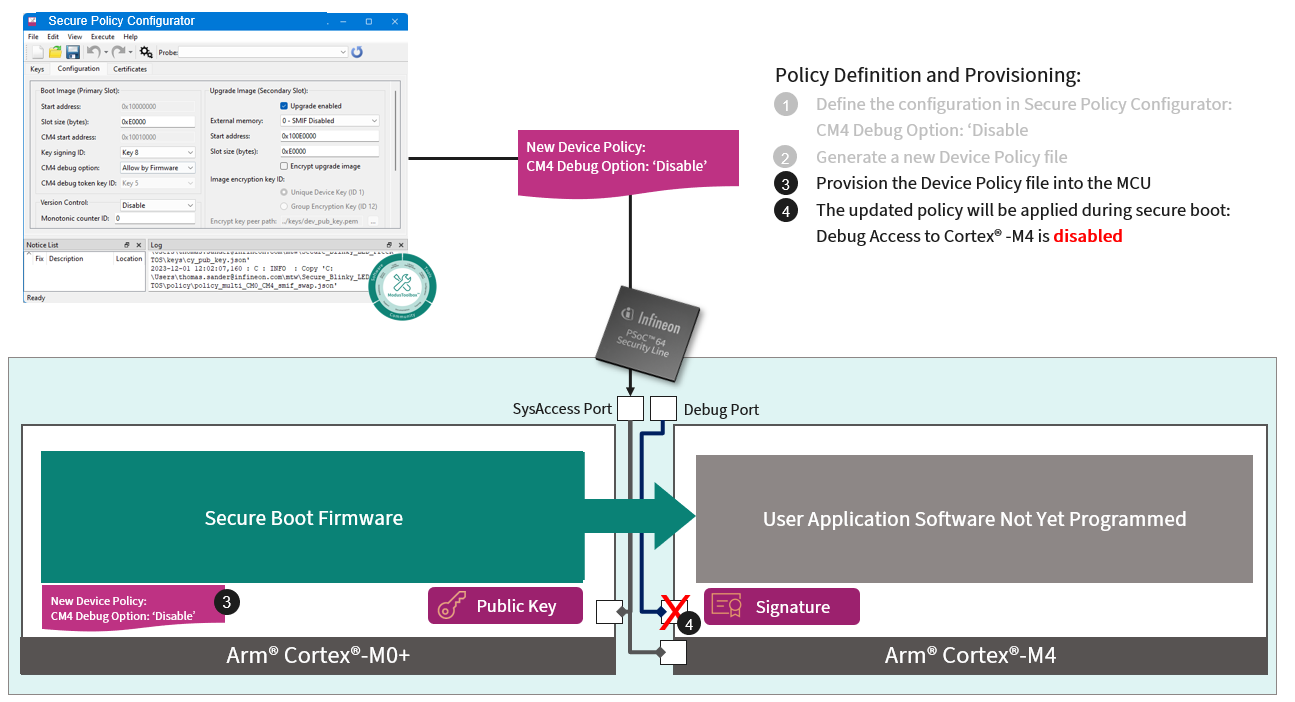Refresh the probe list

click(x=357, y=52)
